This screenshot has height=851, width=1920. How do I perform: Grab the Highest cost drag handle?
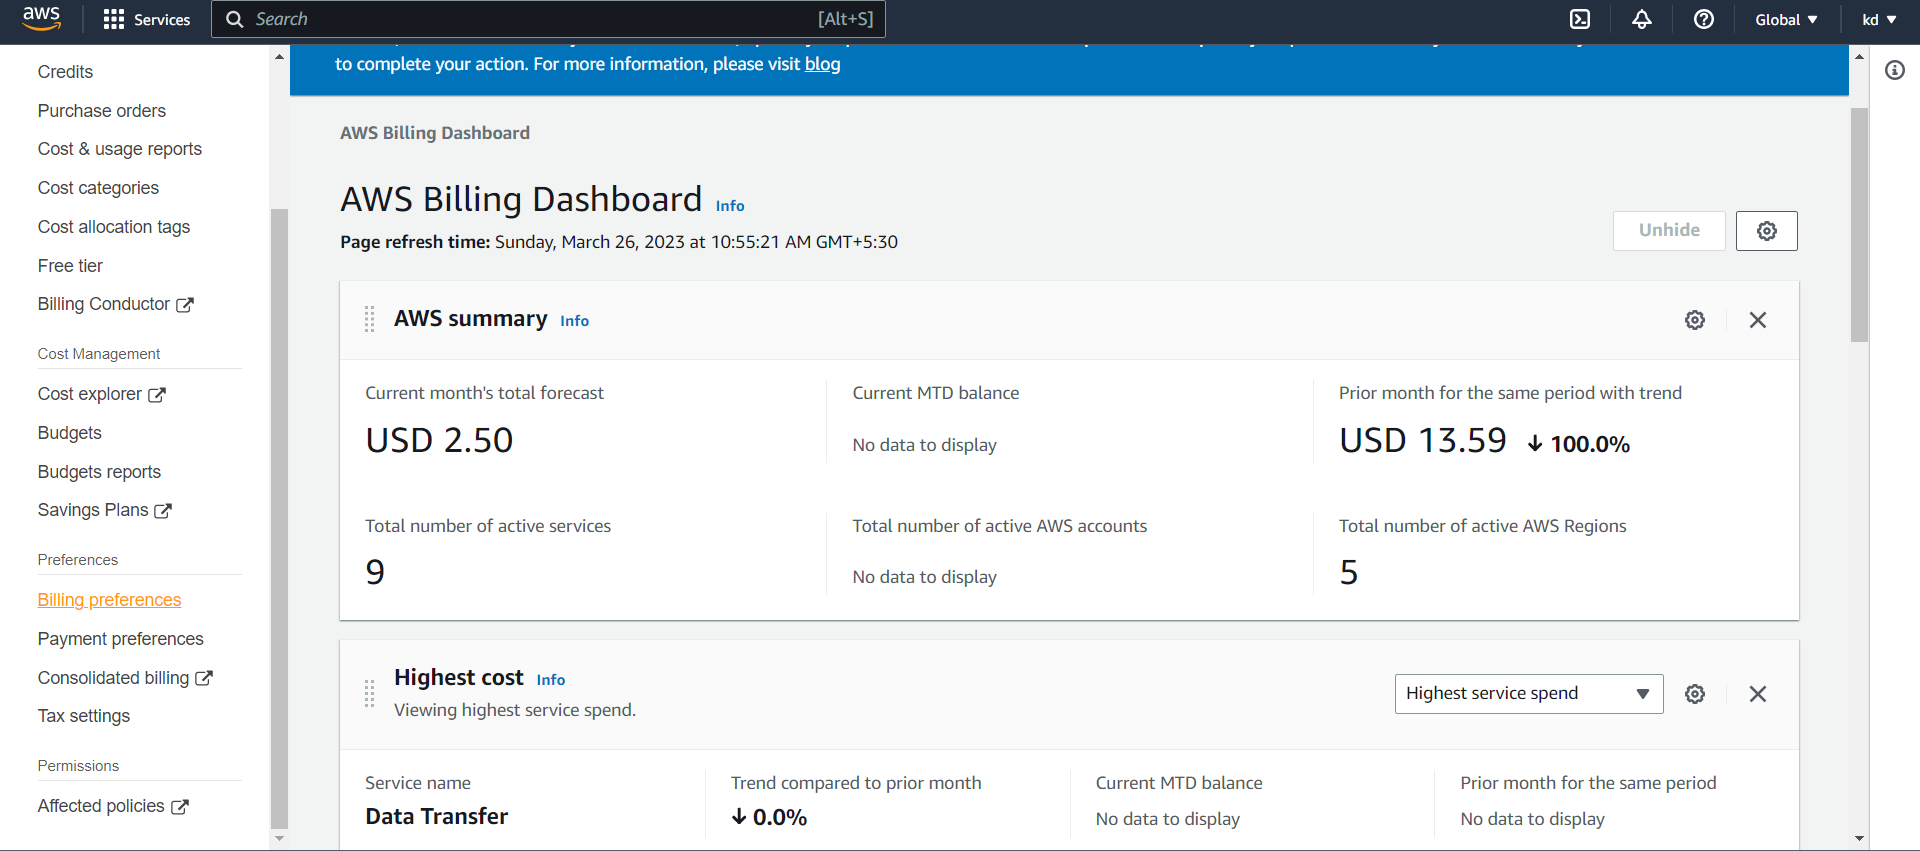tap(370, 693)
